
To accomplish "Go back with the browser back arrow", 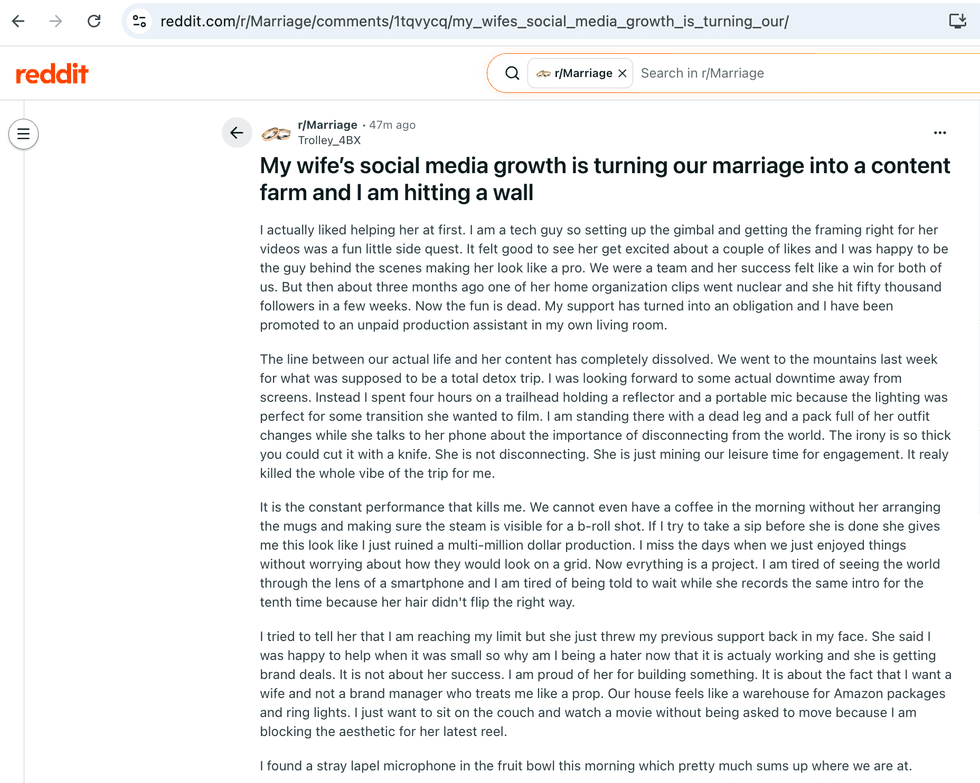I will coord(19,21).
